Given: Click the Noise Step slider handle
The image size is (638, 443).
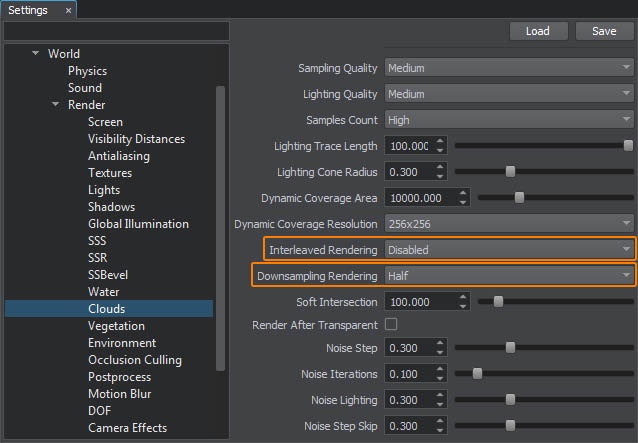Looking at the screenshot, I should [x=510, y=348].
